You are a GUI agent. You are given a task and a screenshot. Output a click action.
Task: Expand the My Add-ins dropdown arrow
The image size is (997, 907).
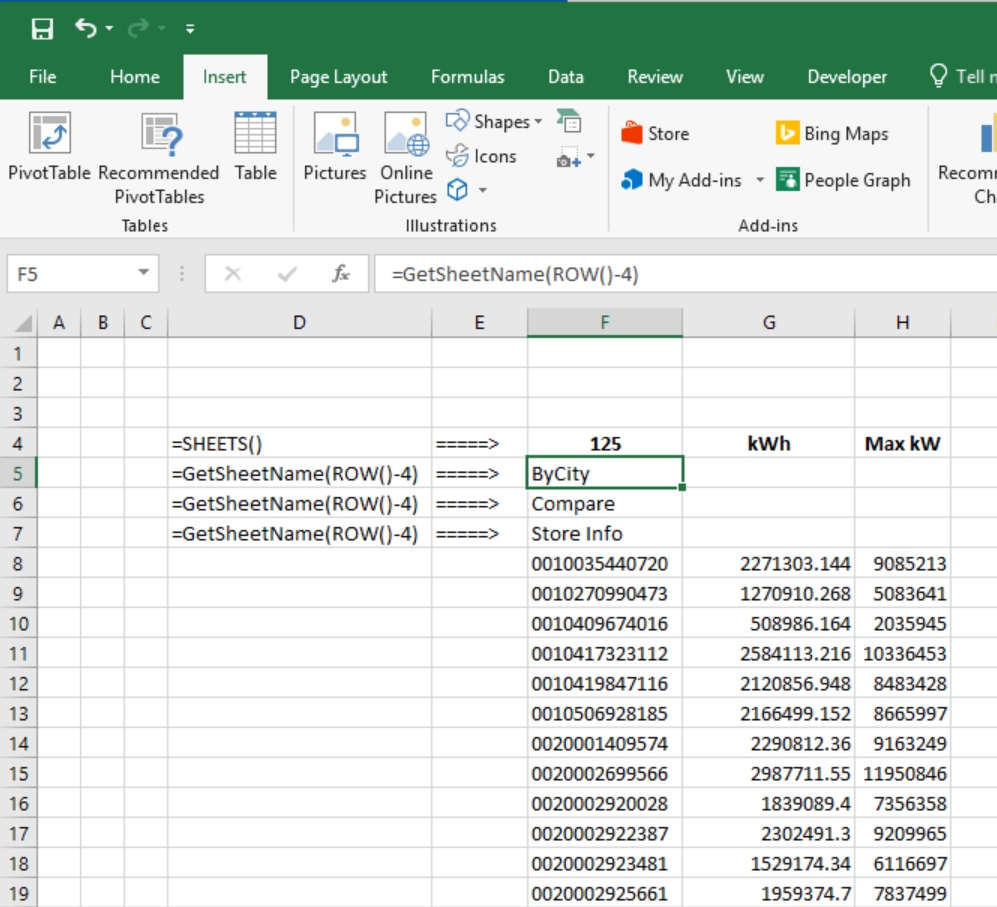coord(759,181)
